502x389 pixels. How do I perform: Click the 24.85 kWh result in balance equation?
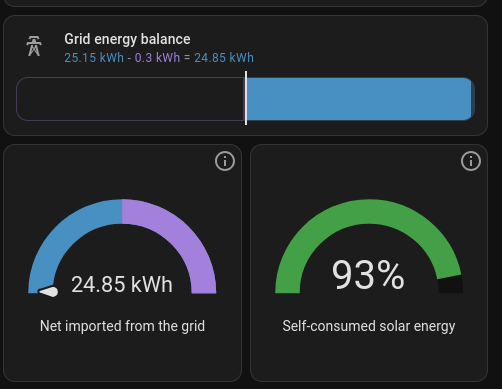[x=224, y=58]
